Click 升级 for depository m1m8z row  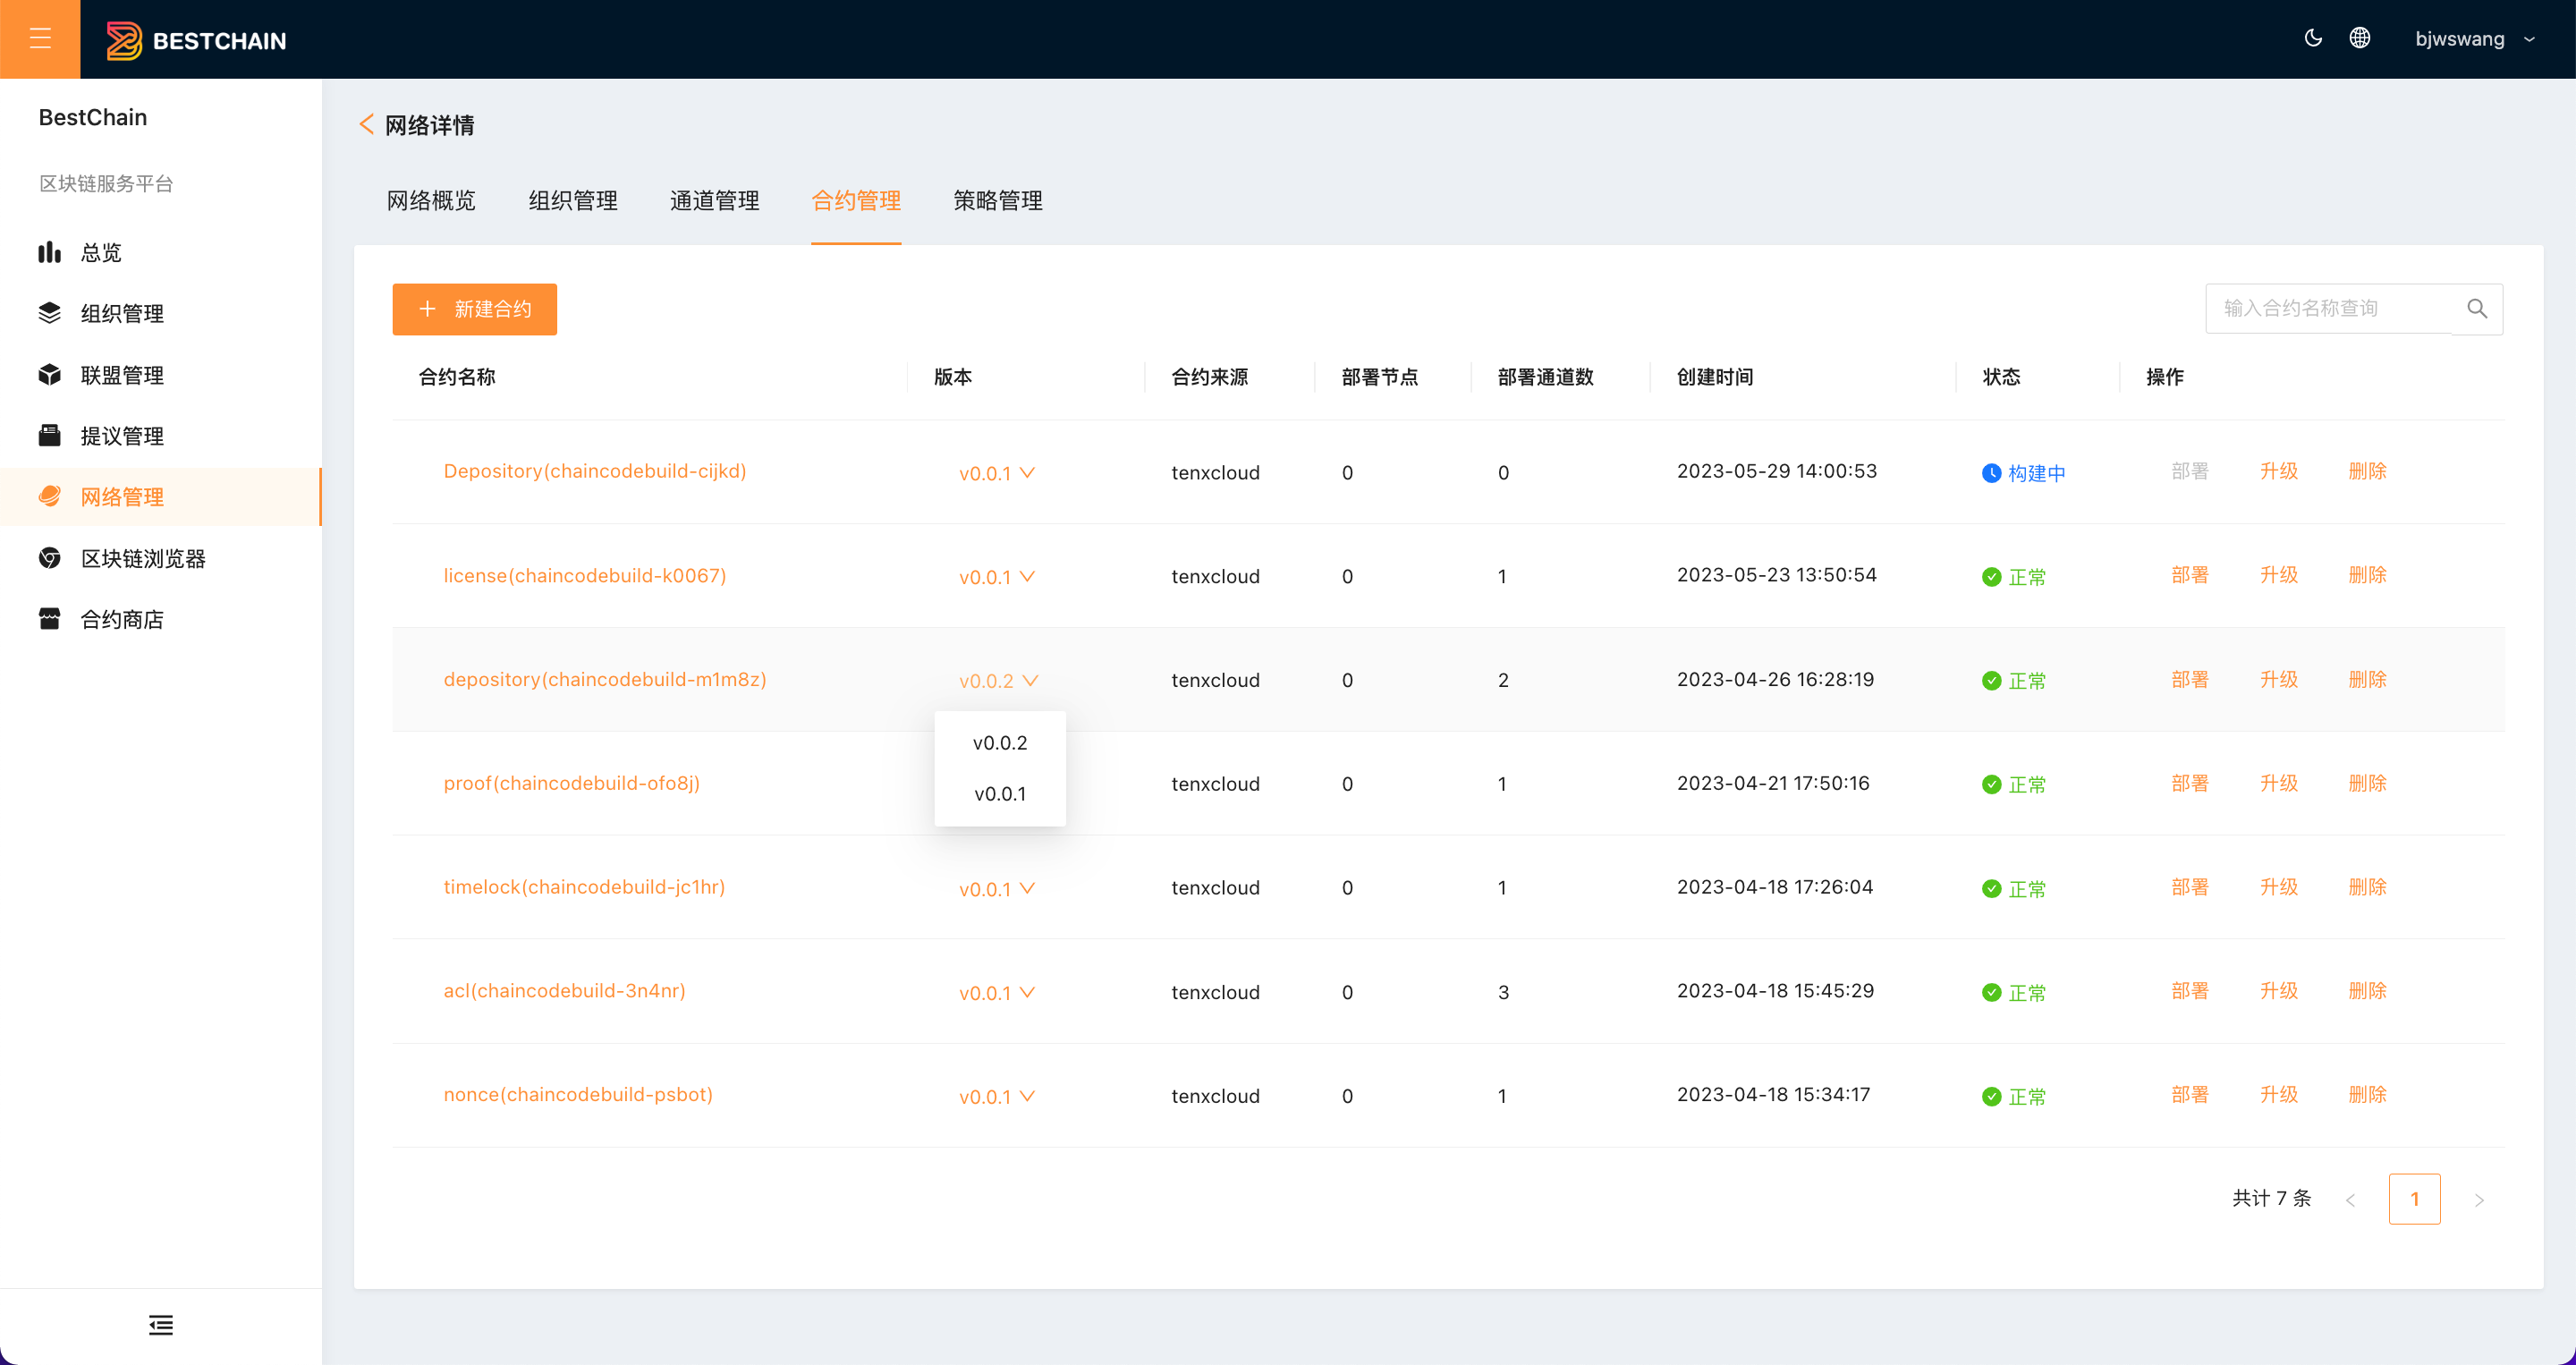tap(2279, 679)
